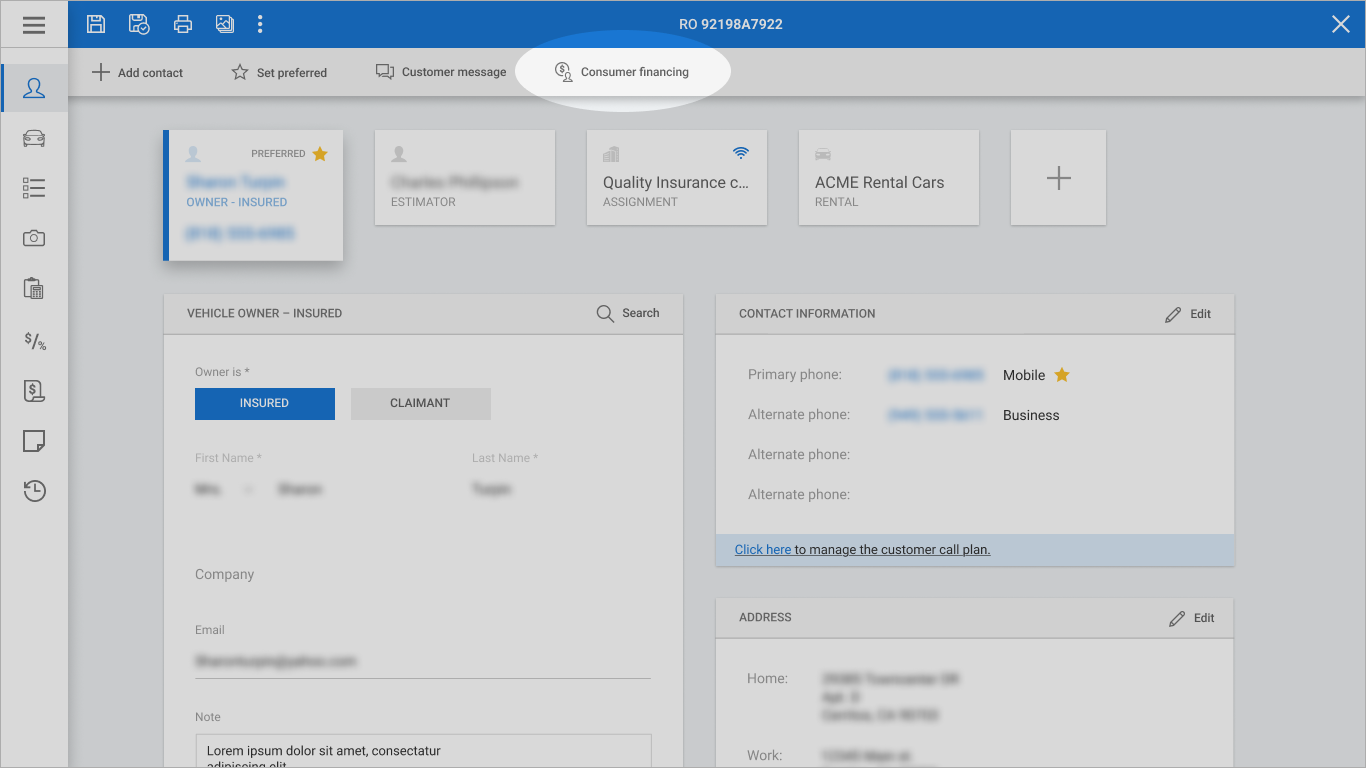Click the gold star on the preferred card
Image resolution: width=1366 pixels, height=768 pixels.
(320, 154)
